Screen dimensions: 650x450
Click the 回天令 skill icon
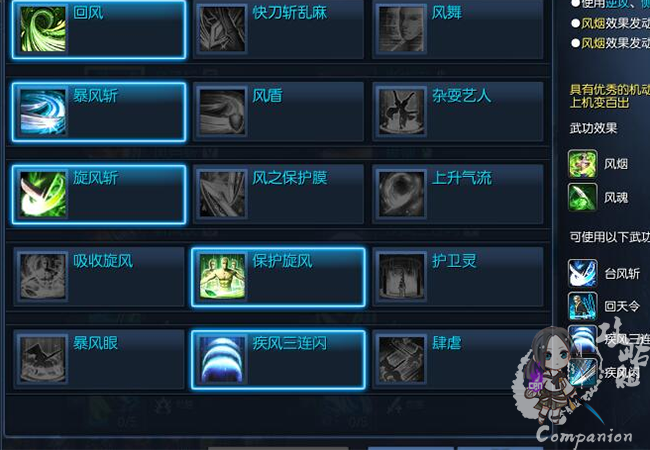click(x=582, y=306)
